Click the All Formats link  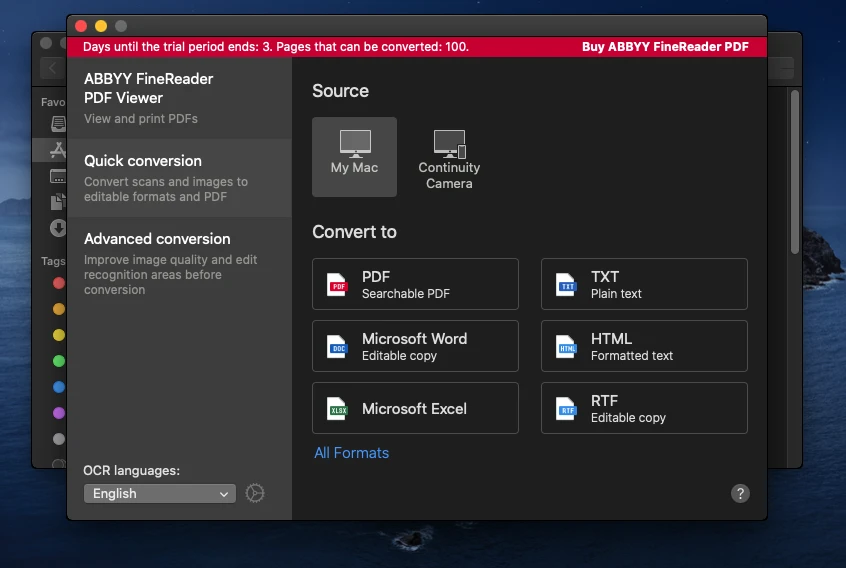click(x=351, y=453)
